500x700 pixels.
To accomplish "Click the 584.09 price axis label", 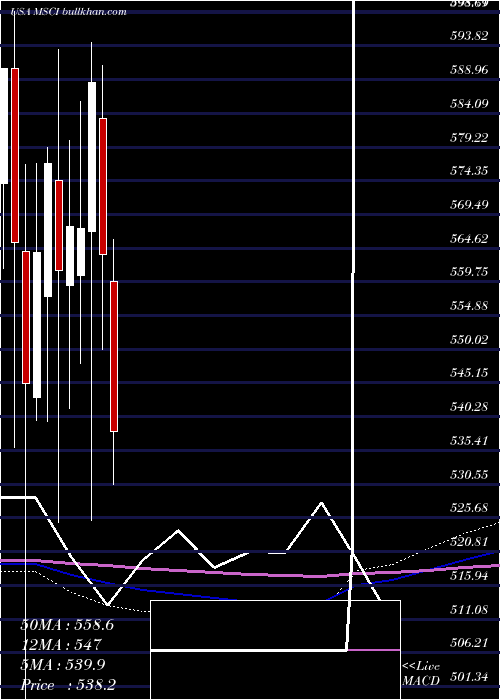I will coord(468,104).
